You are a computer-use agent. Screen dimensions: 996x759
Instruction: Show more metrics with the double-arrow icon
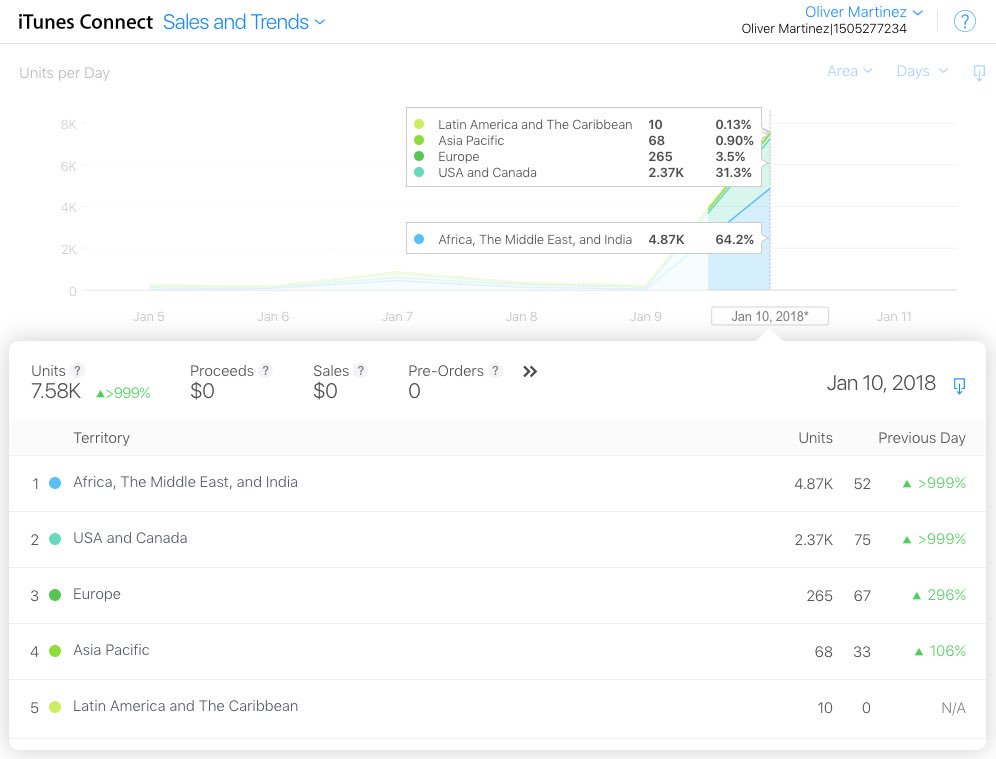click(x=530, y=372)
